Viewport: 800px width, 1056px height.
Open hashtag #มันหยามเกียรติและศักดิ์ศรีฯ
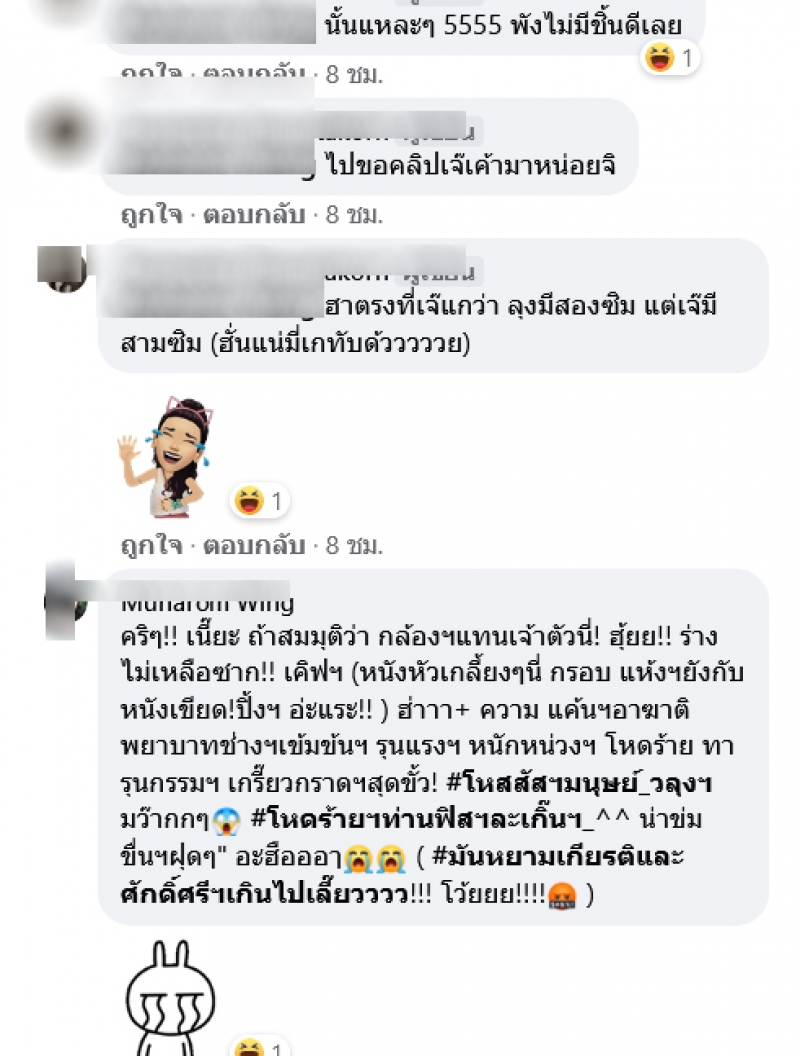pyautogui.click(x=401, y=875)
